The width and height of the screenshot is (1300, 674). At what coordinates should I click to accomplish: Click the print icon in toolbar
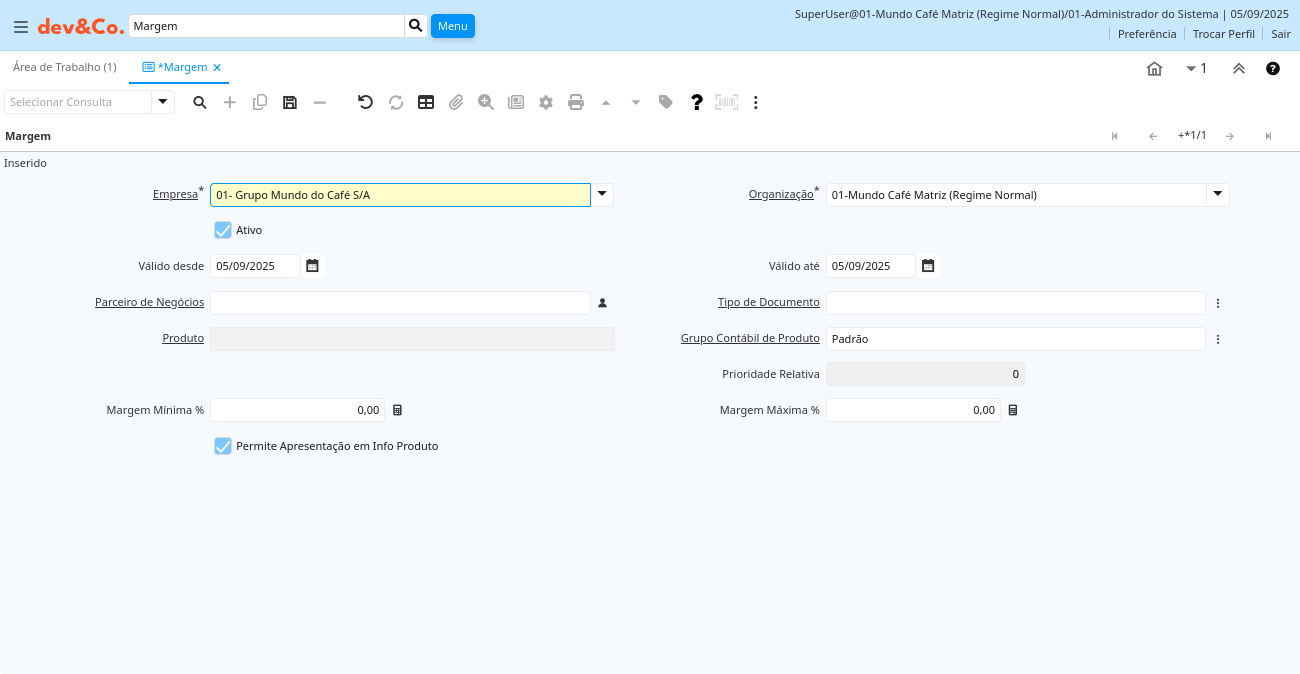[x=576, y=102]
